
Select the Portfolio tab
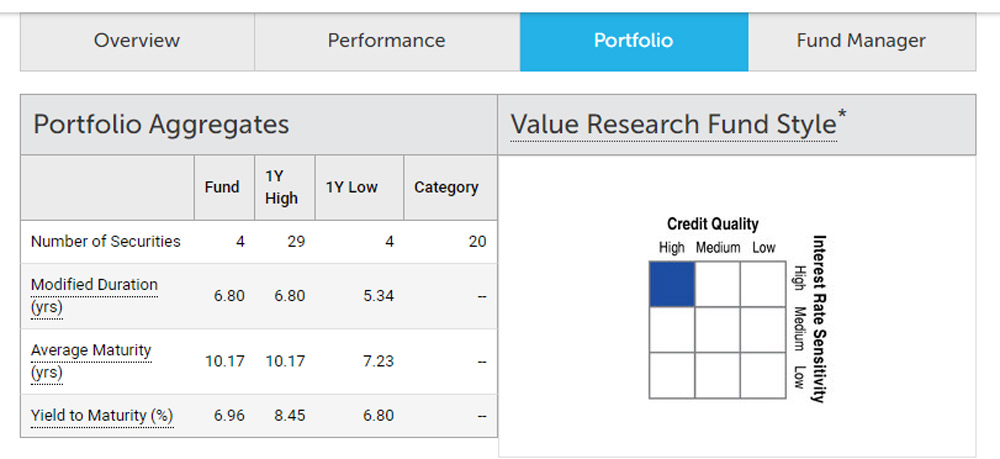click(x=633, y=41)
